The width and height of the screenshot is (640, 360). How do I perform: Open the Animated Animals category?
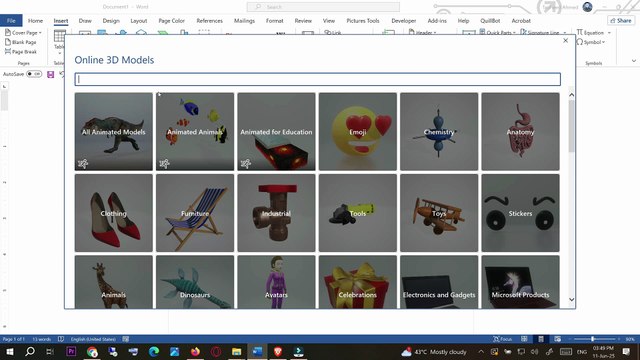pos(195,131)
